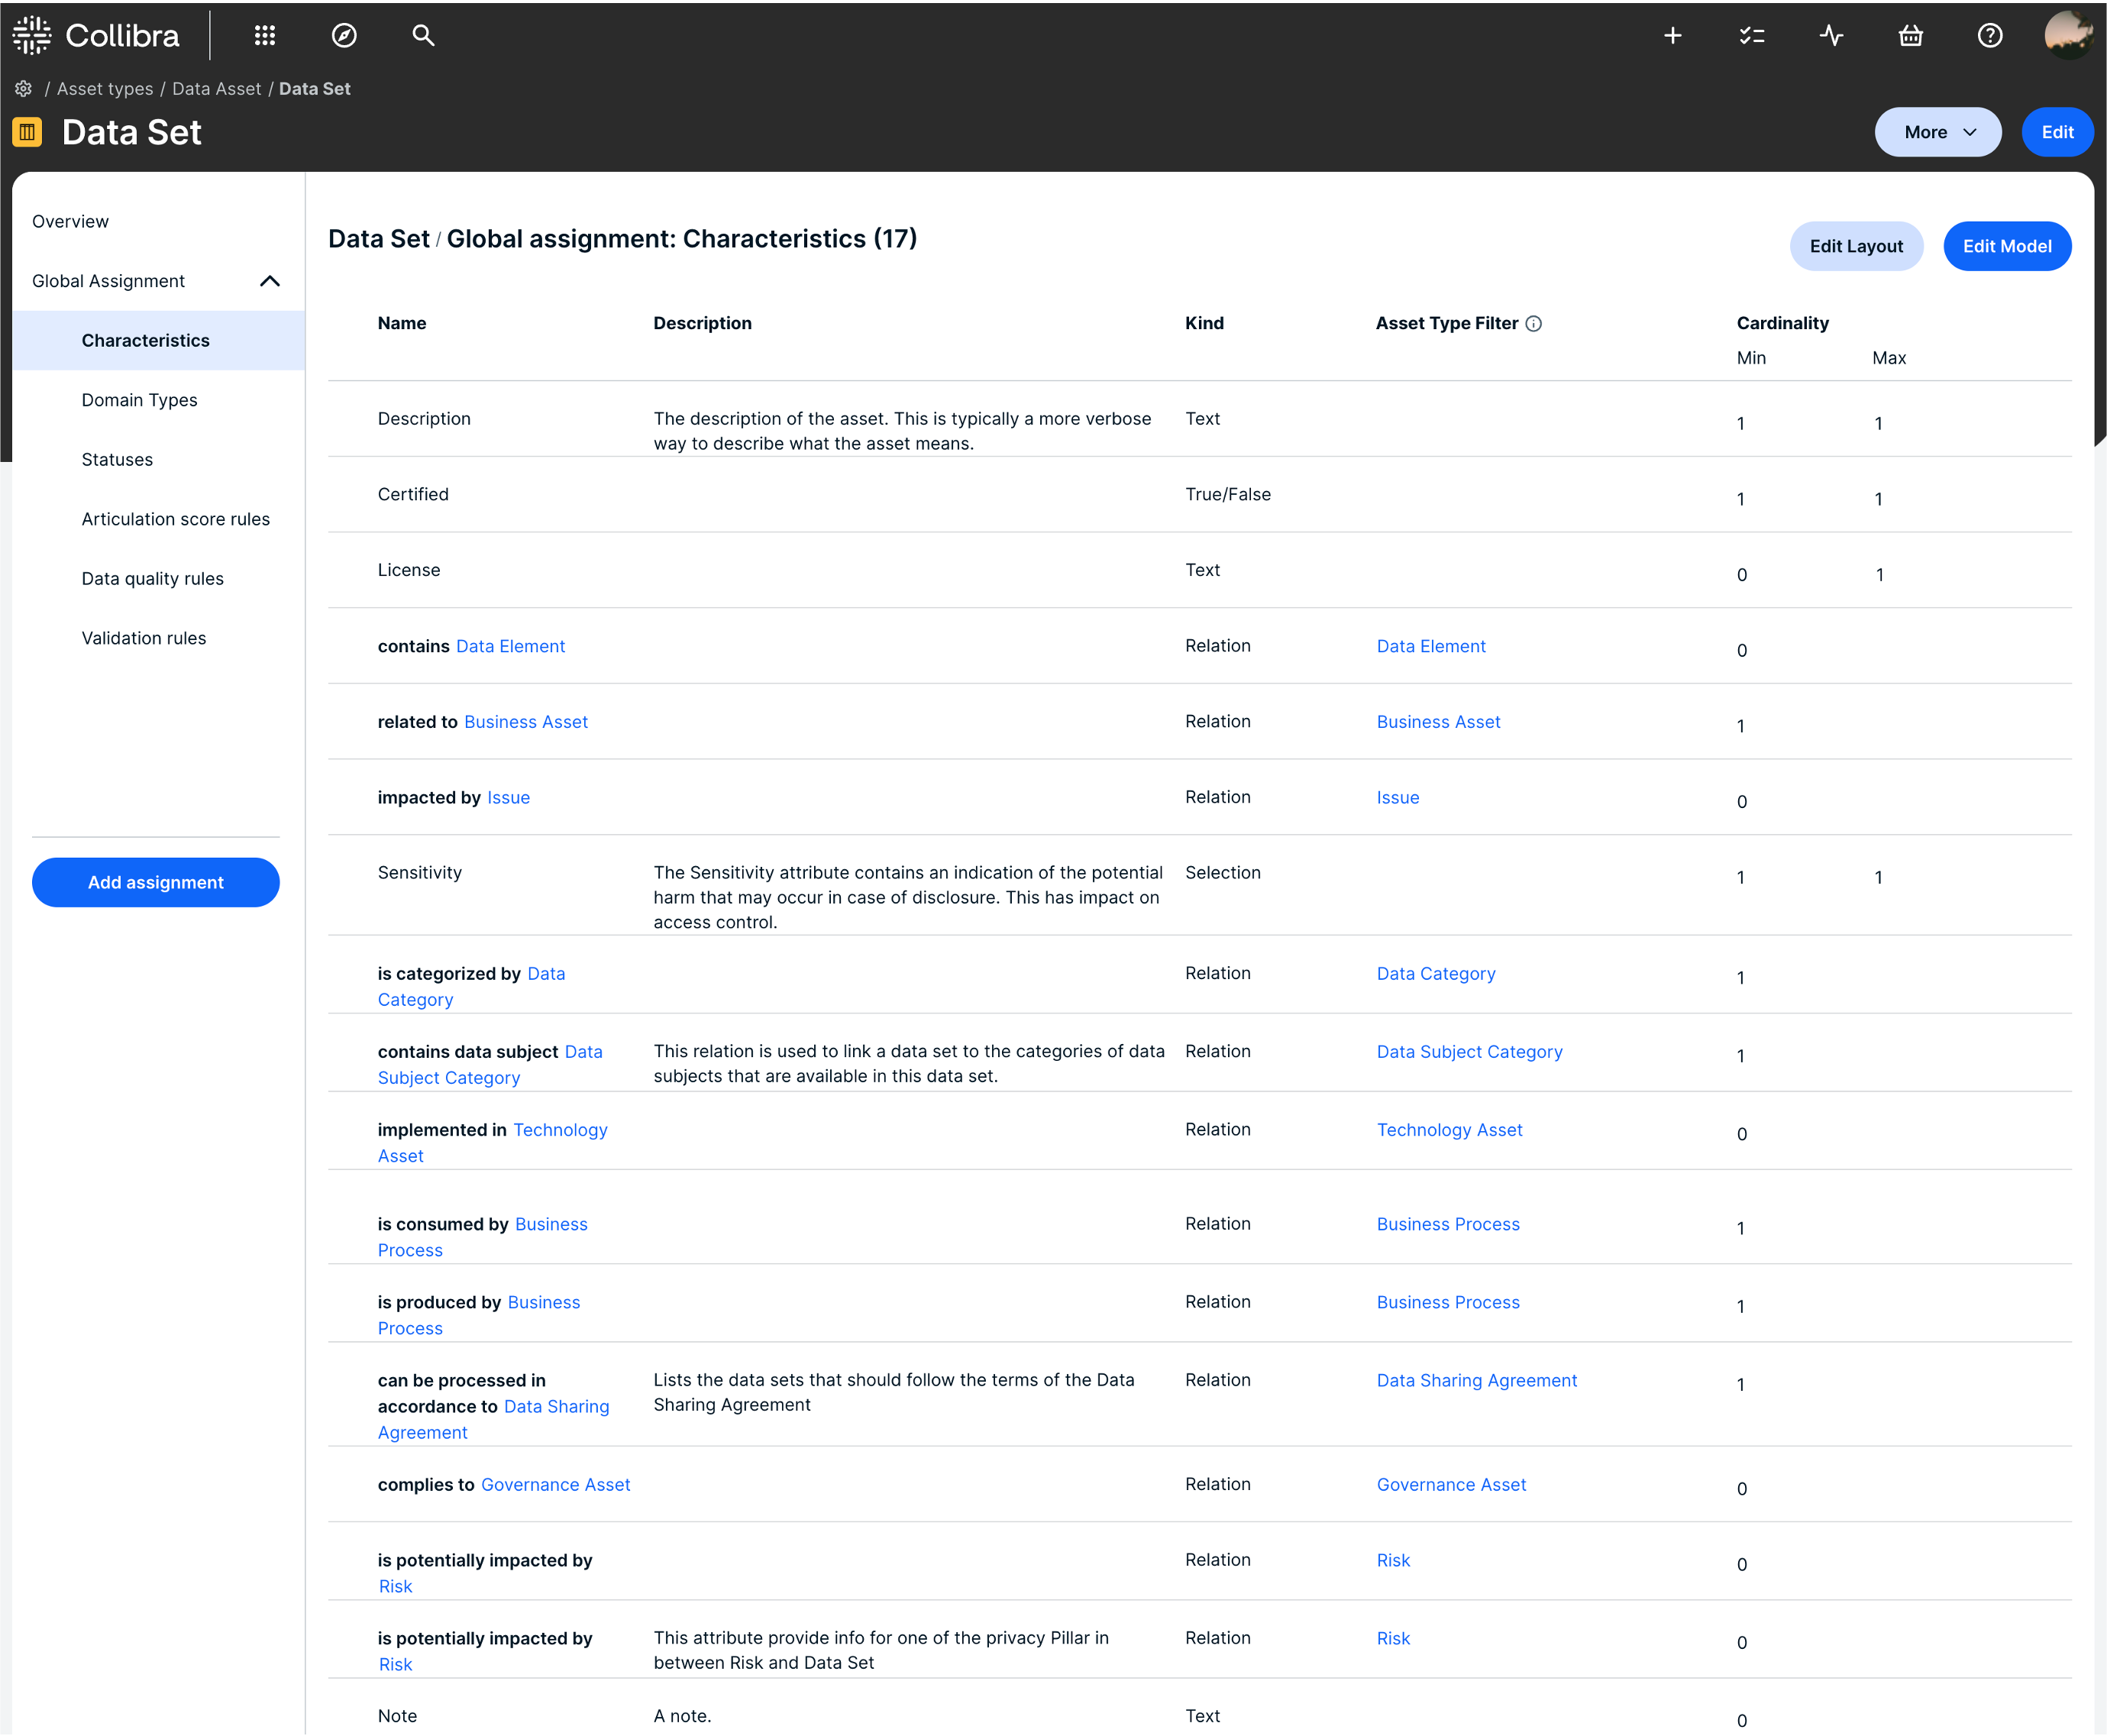2107x1736 pixels.
Task: Open Governance Asset link in Name column
Action: 556,1485
